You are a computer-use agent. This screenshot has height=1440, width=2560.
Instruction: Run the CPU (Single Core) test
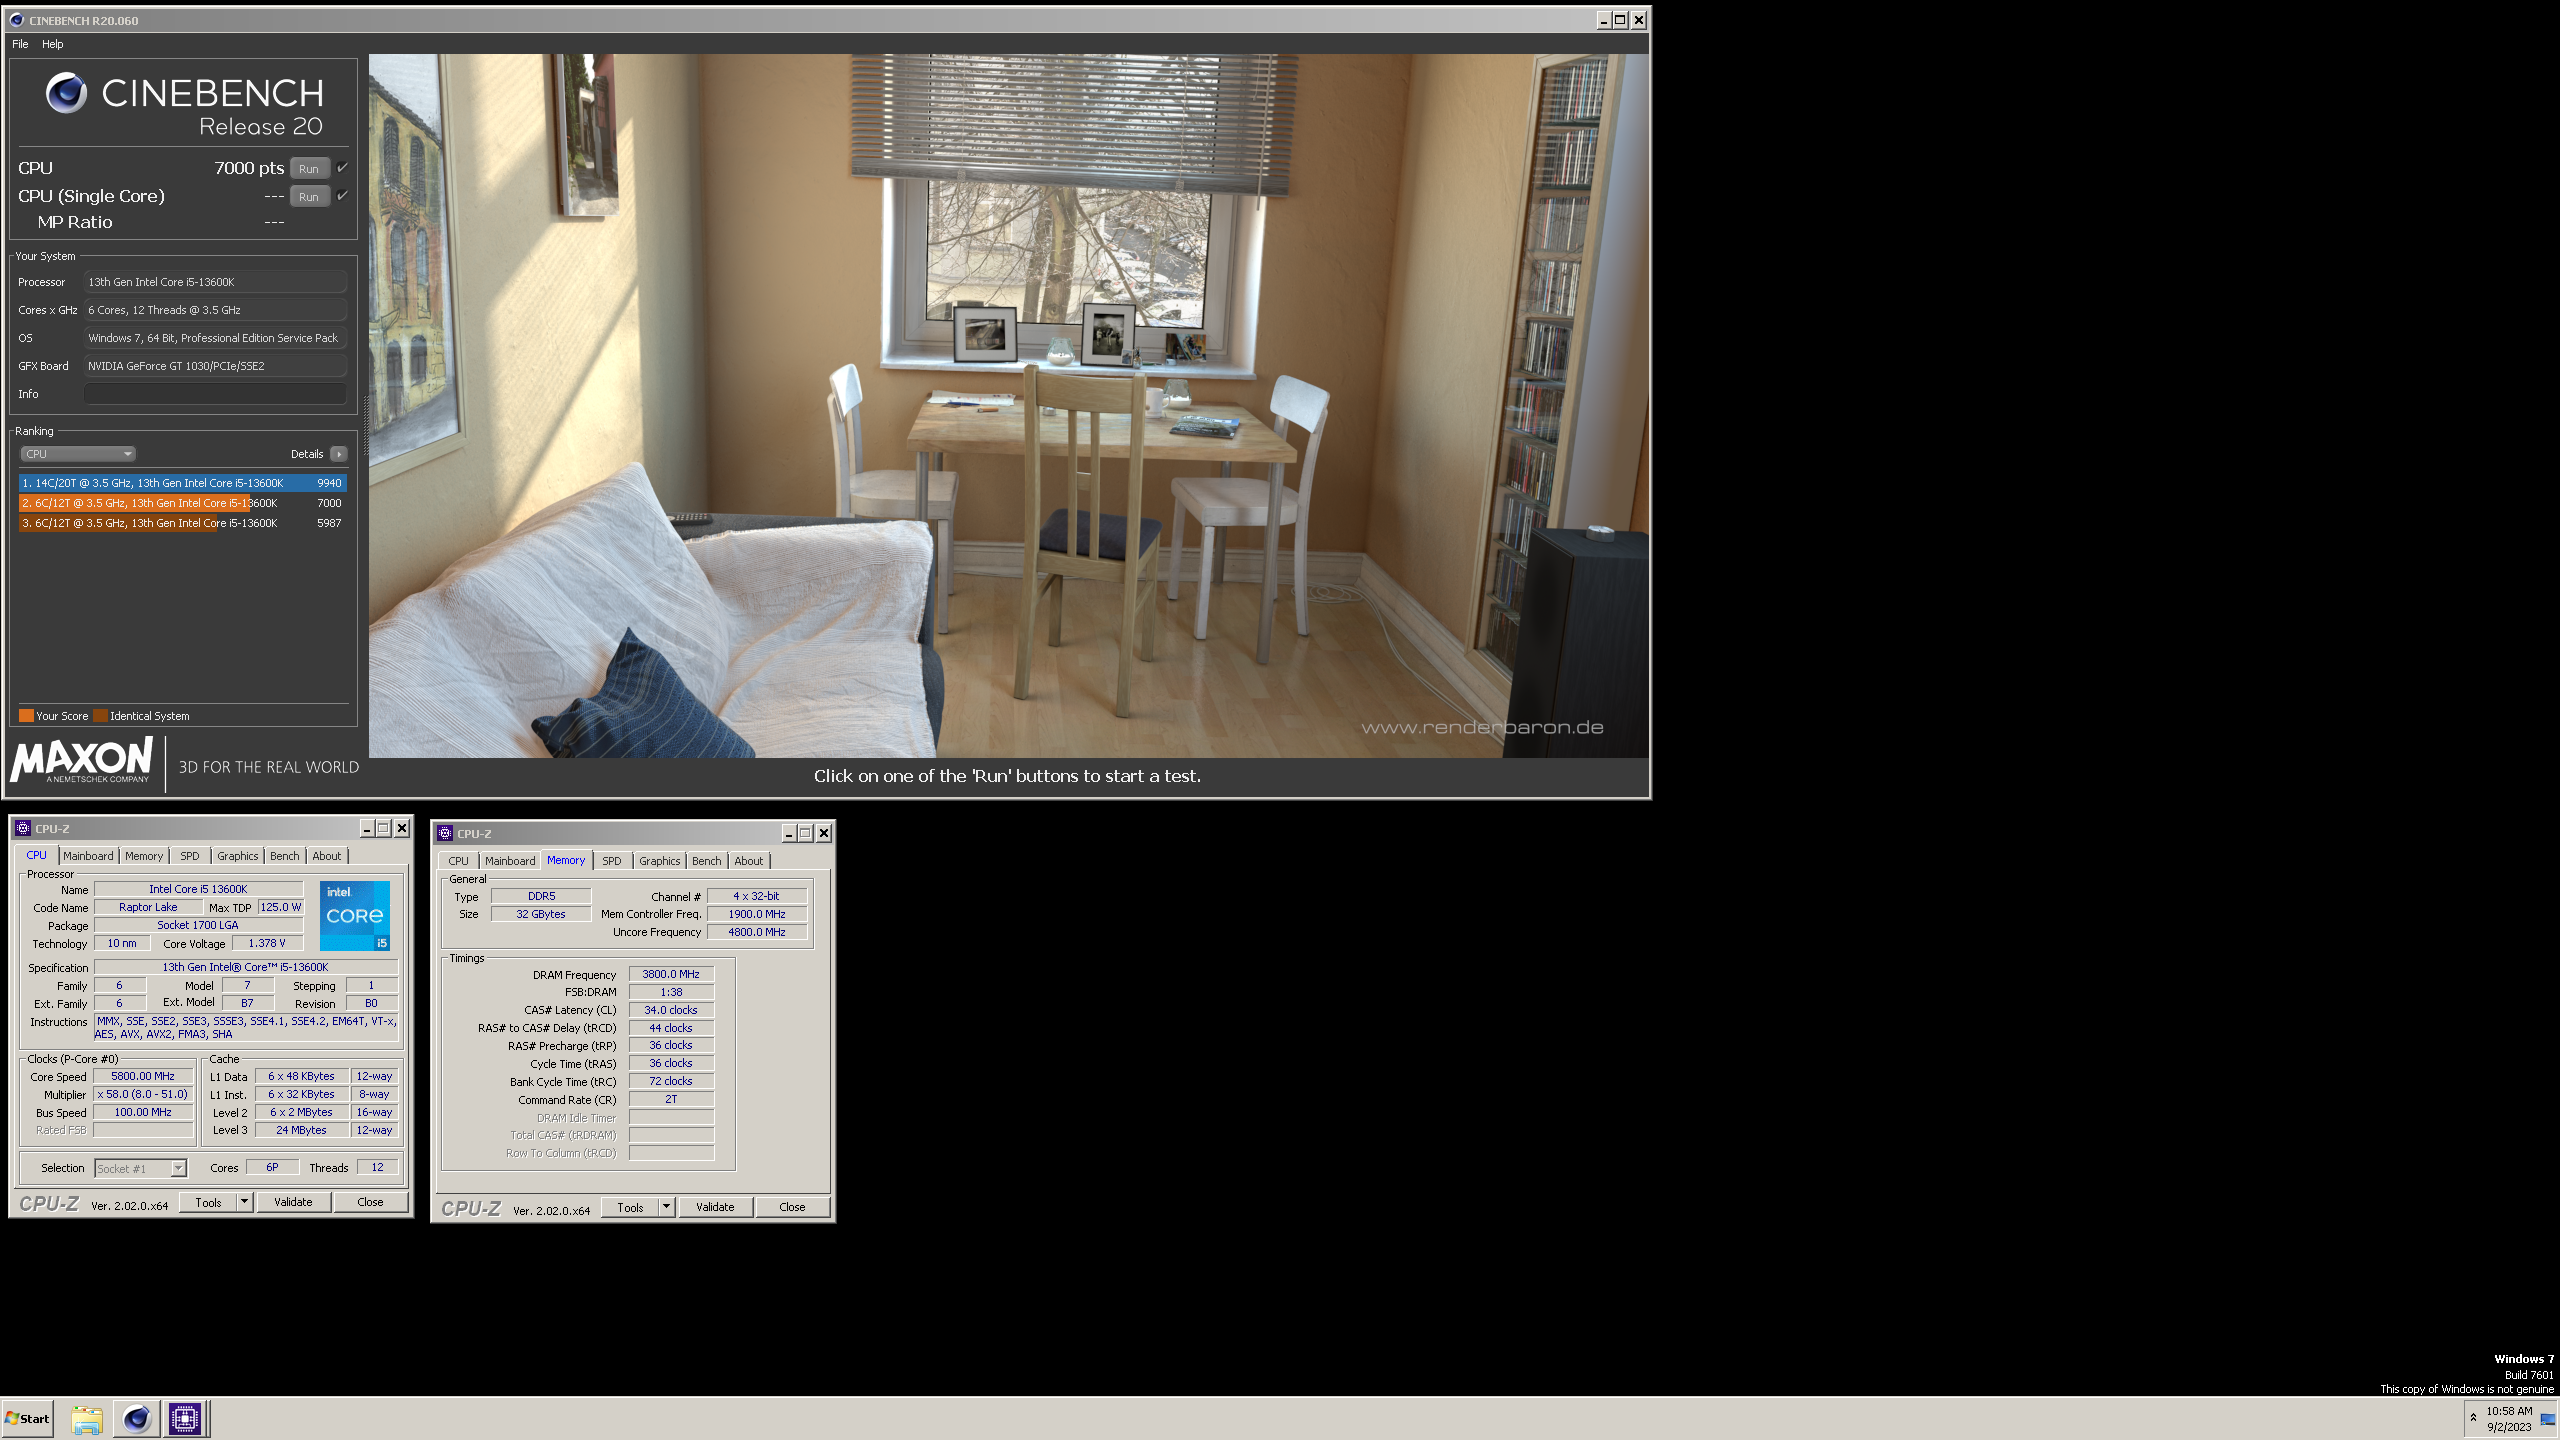(309, 197)
